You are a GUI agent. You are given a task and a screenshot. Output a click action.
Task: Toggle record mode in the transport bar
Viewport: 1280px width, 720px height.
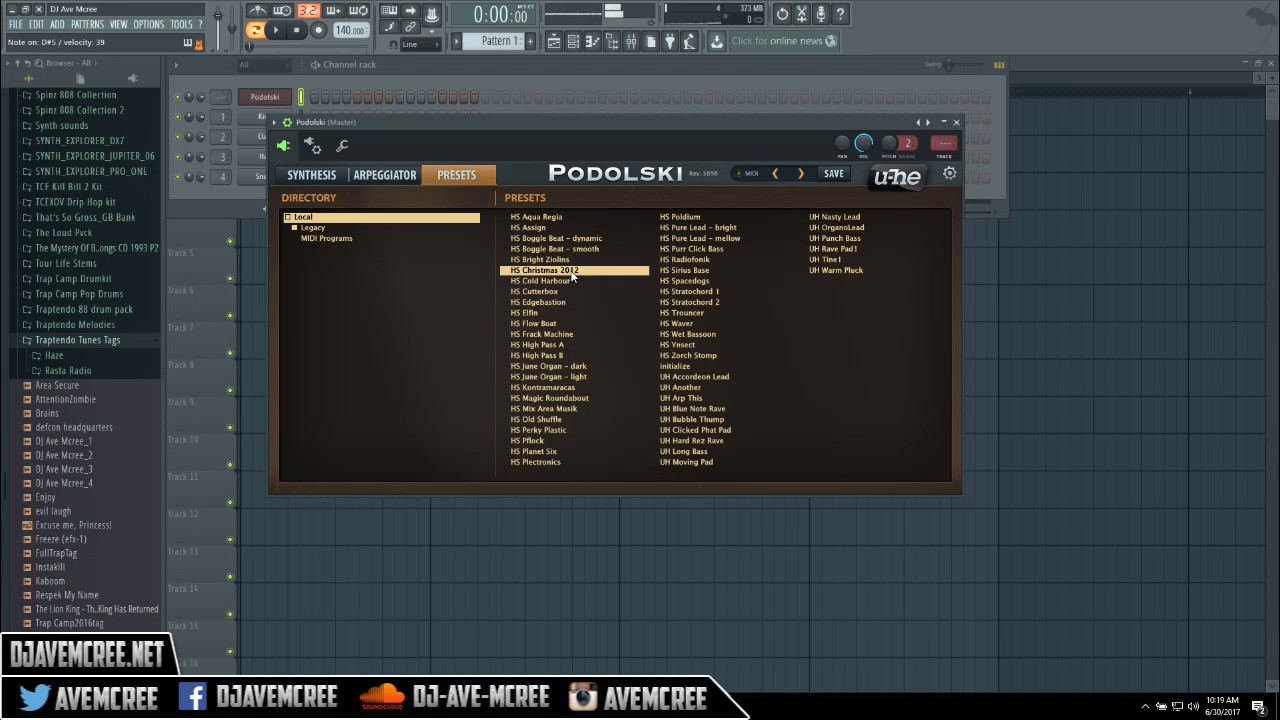coord(318,30)
